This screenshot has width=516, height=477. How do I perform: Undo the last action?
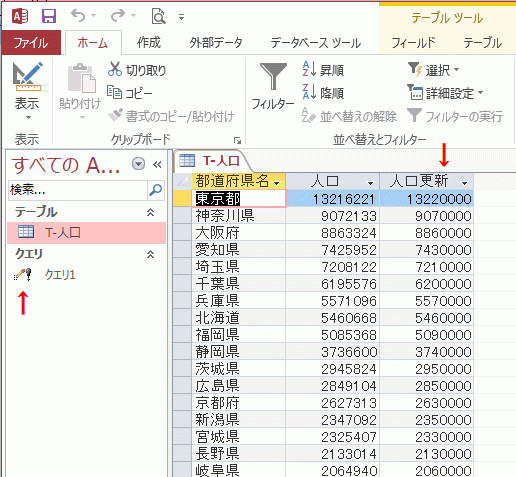(x=78, y=15)
